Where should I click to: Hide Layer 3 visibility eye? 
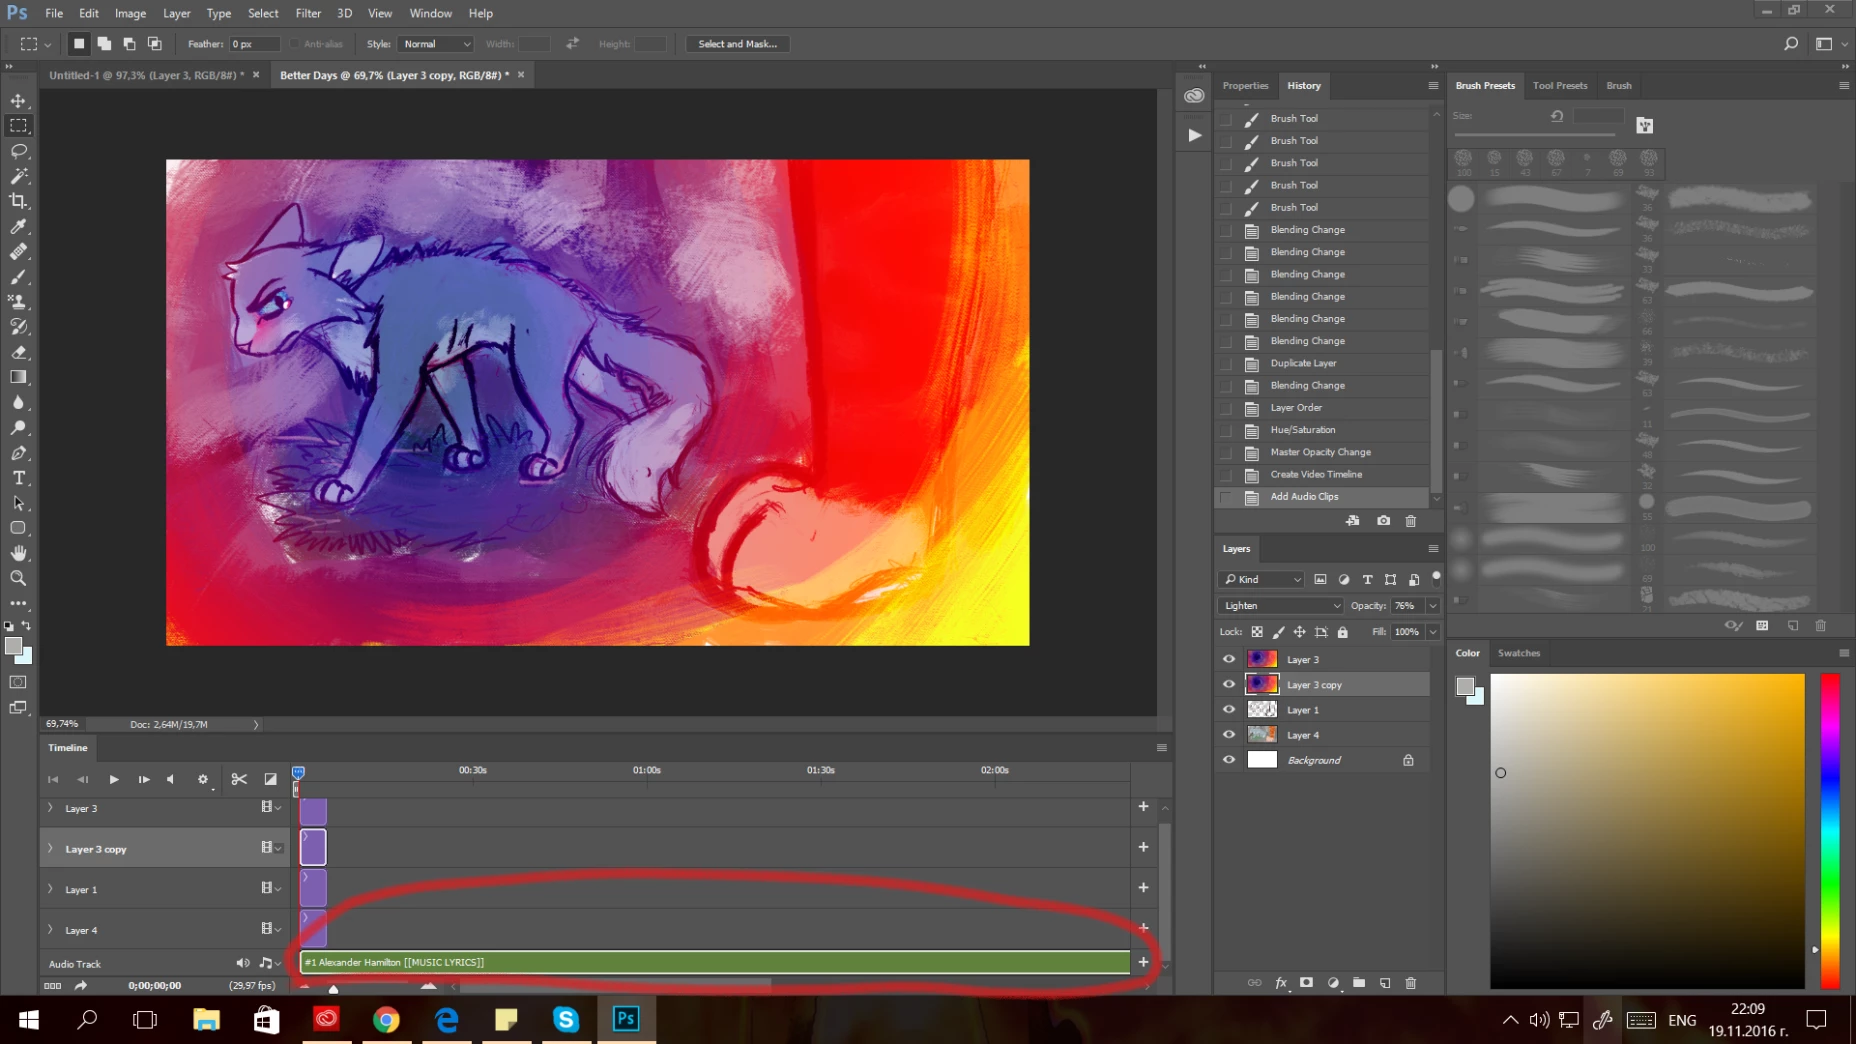click(1229, 659)
